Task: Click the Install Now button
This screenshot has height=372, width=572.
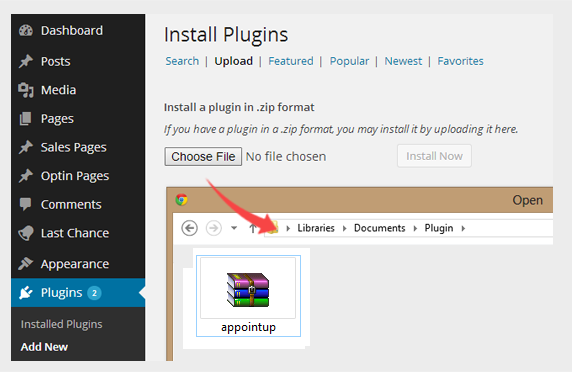Action: [434, 156]
